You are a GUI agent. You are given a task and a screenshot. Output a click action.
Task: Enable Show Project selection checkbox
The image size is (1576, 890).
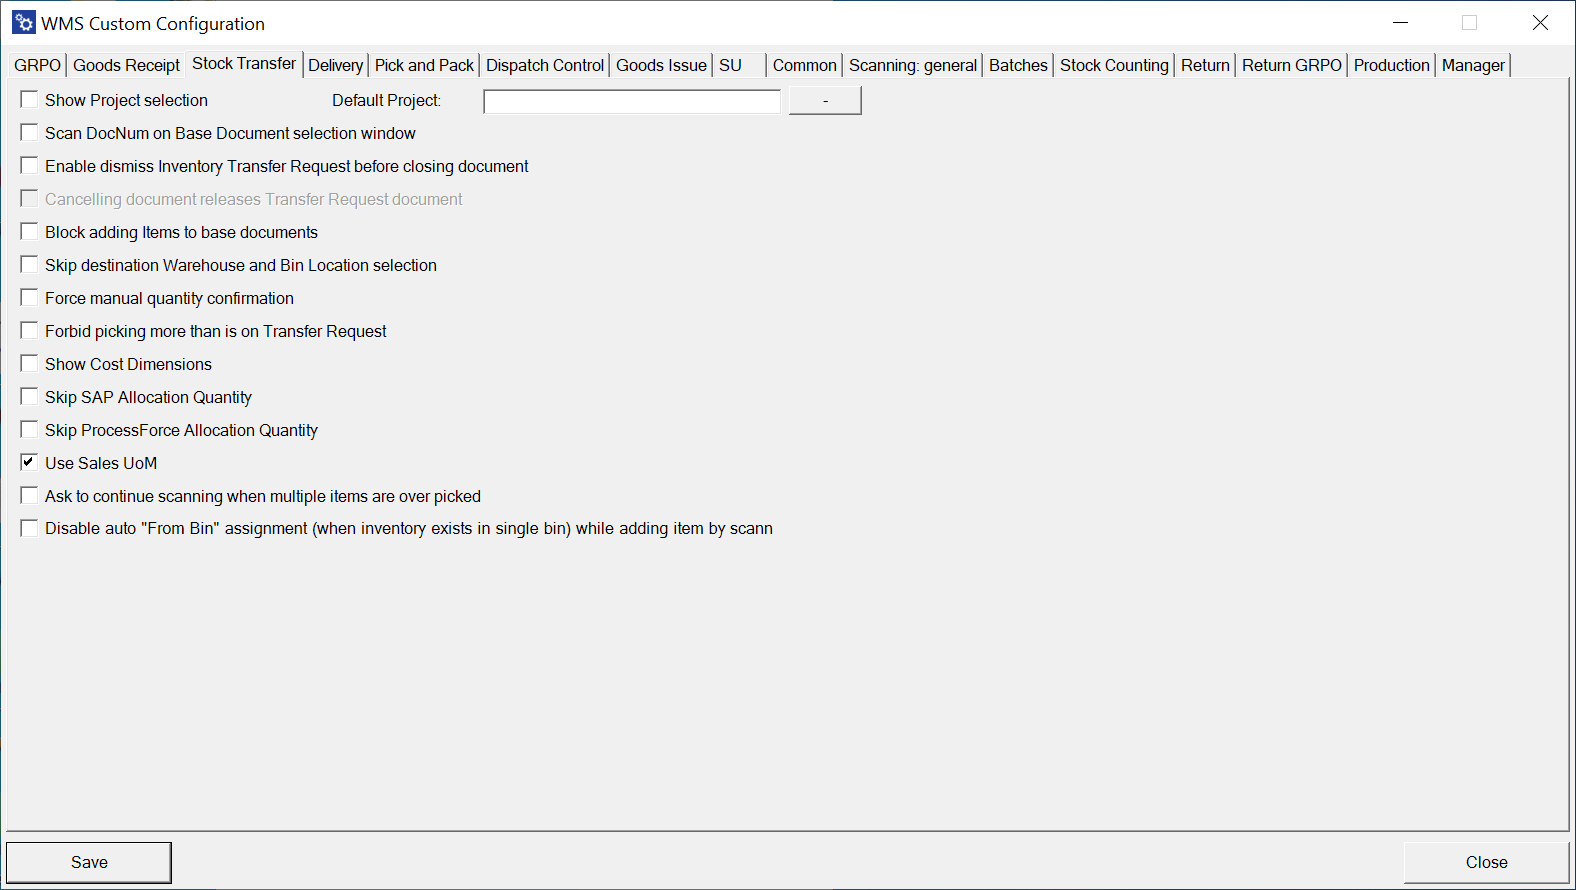[30, 100]
